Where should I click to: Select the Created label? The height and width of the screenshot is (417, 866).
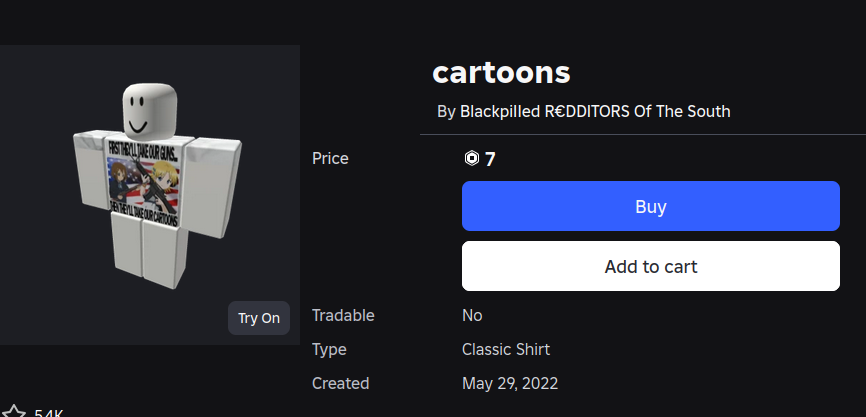(x=340, y=383)
